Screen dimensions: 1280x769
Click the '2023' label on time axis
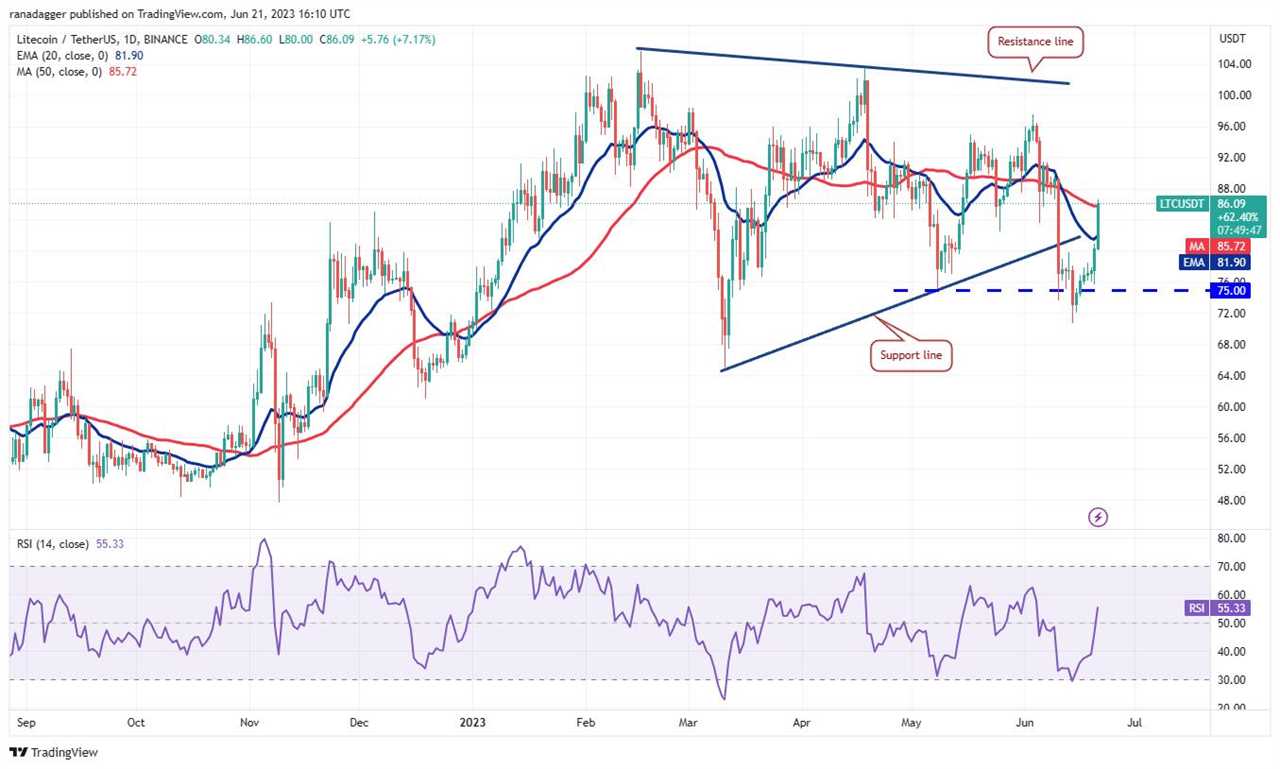(x=472, y=722)
